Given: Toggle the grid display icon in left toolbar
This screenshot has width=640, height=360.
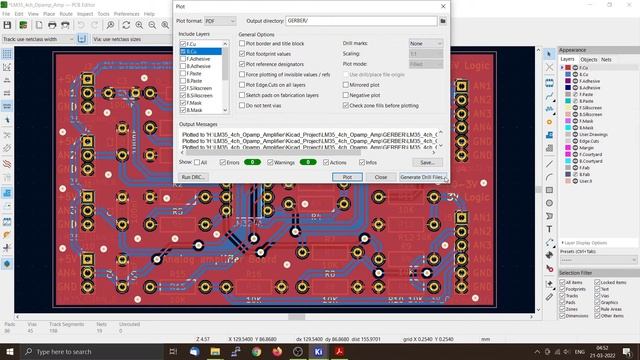Looking at the screenshot, I should (7, 54).
